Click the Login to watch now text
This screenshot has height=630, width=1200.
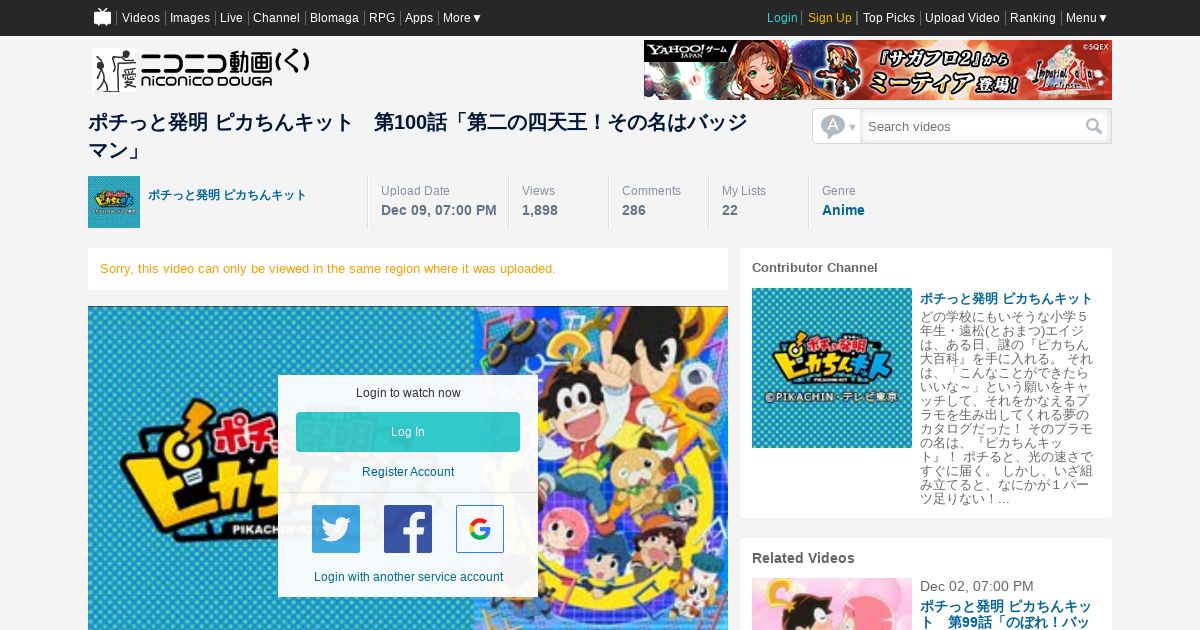point(408,393)
